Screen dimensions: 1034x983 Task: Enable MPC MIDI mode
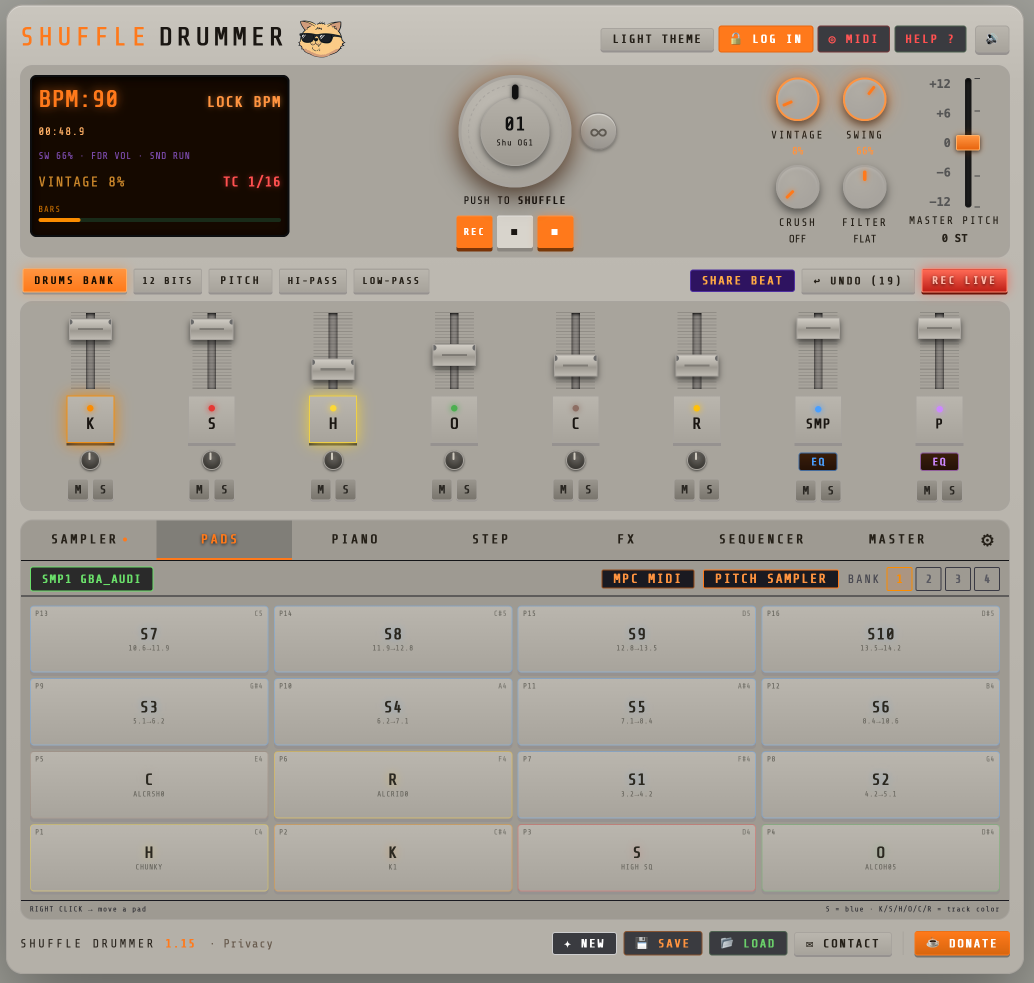point(648,579)
